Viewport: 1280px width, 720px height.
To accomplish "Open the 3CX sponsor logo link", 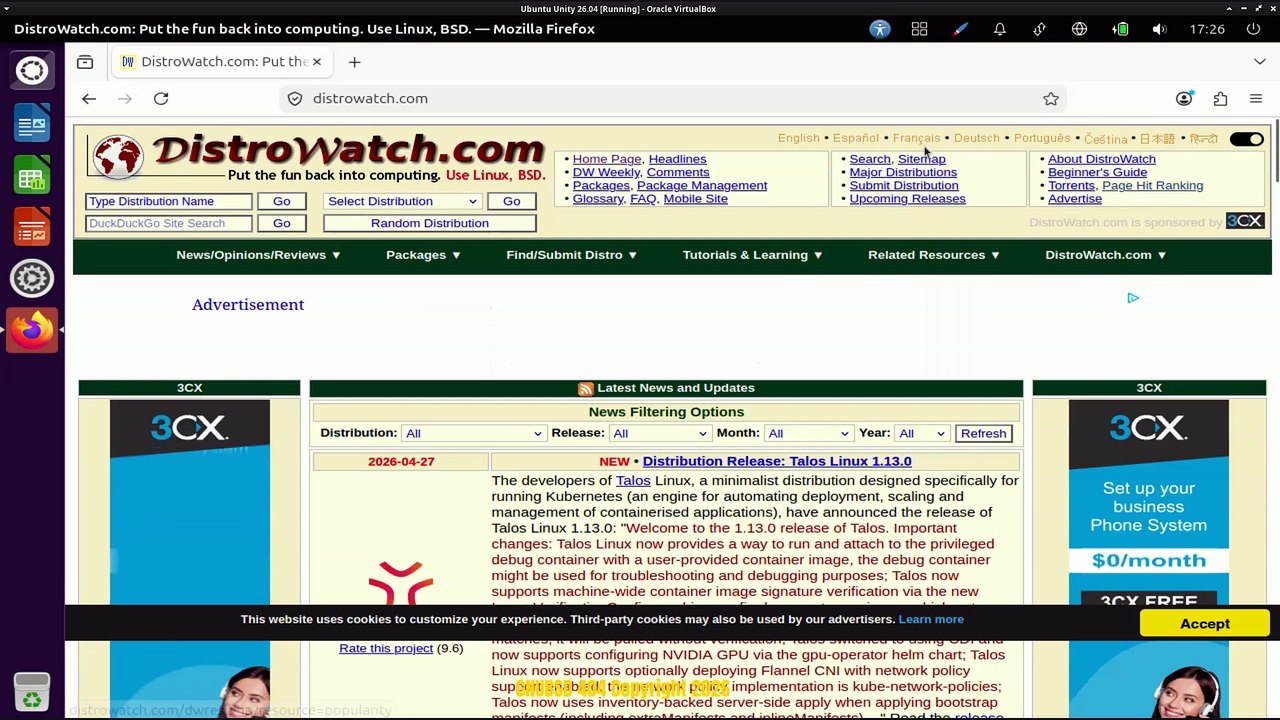I will click(1245, 221).
